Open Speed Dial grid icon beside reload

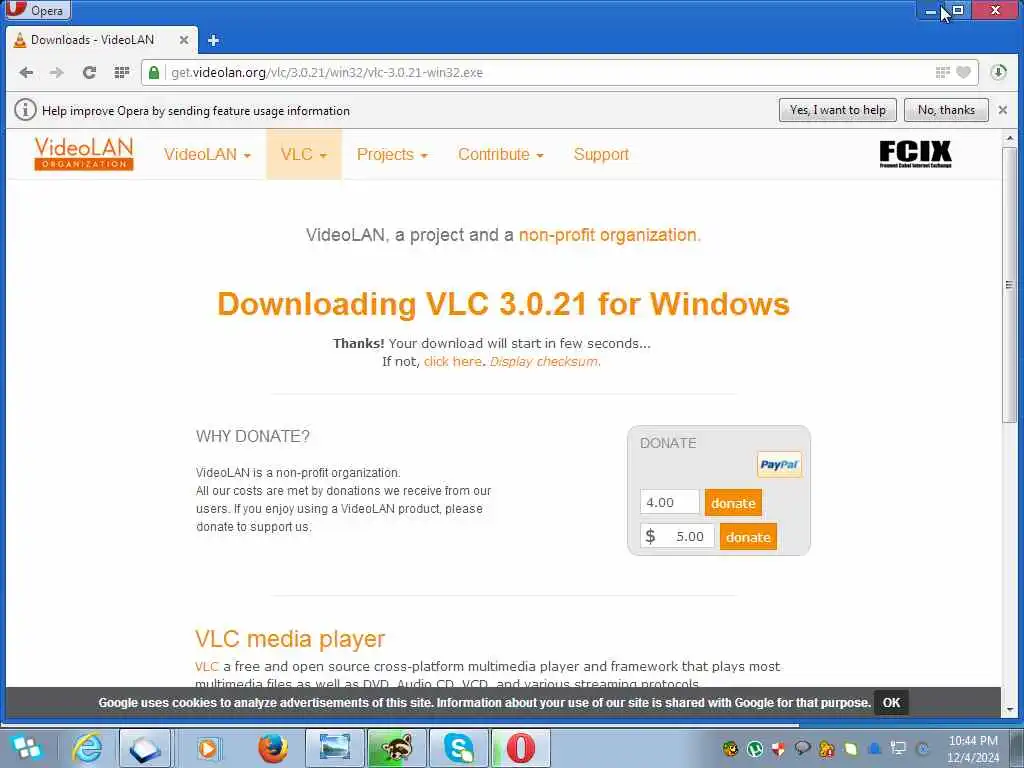pyautogui.click(x=121, y=72)
